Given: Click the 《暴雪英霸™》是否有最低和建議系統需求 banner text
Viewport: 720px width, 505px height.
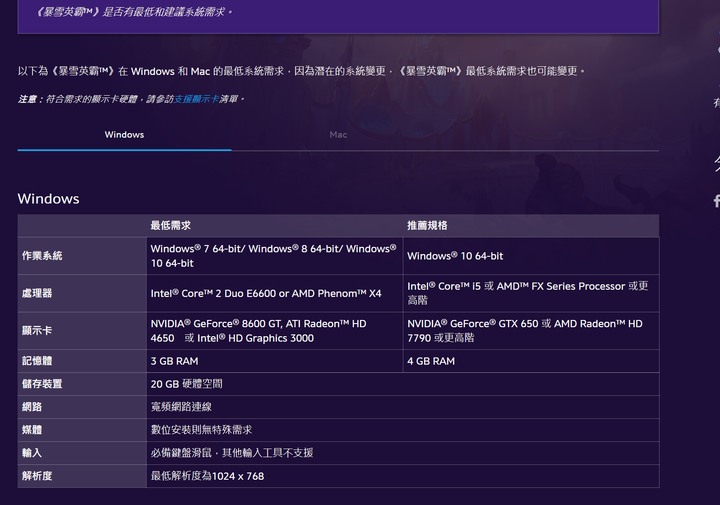Looking at the screenshot, I should point(133,12).
